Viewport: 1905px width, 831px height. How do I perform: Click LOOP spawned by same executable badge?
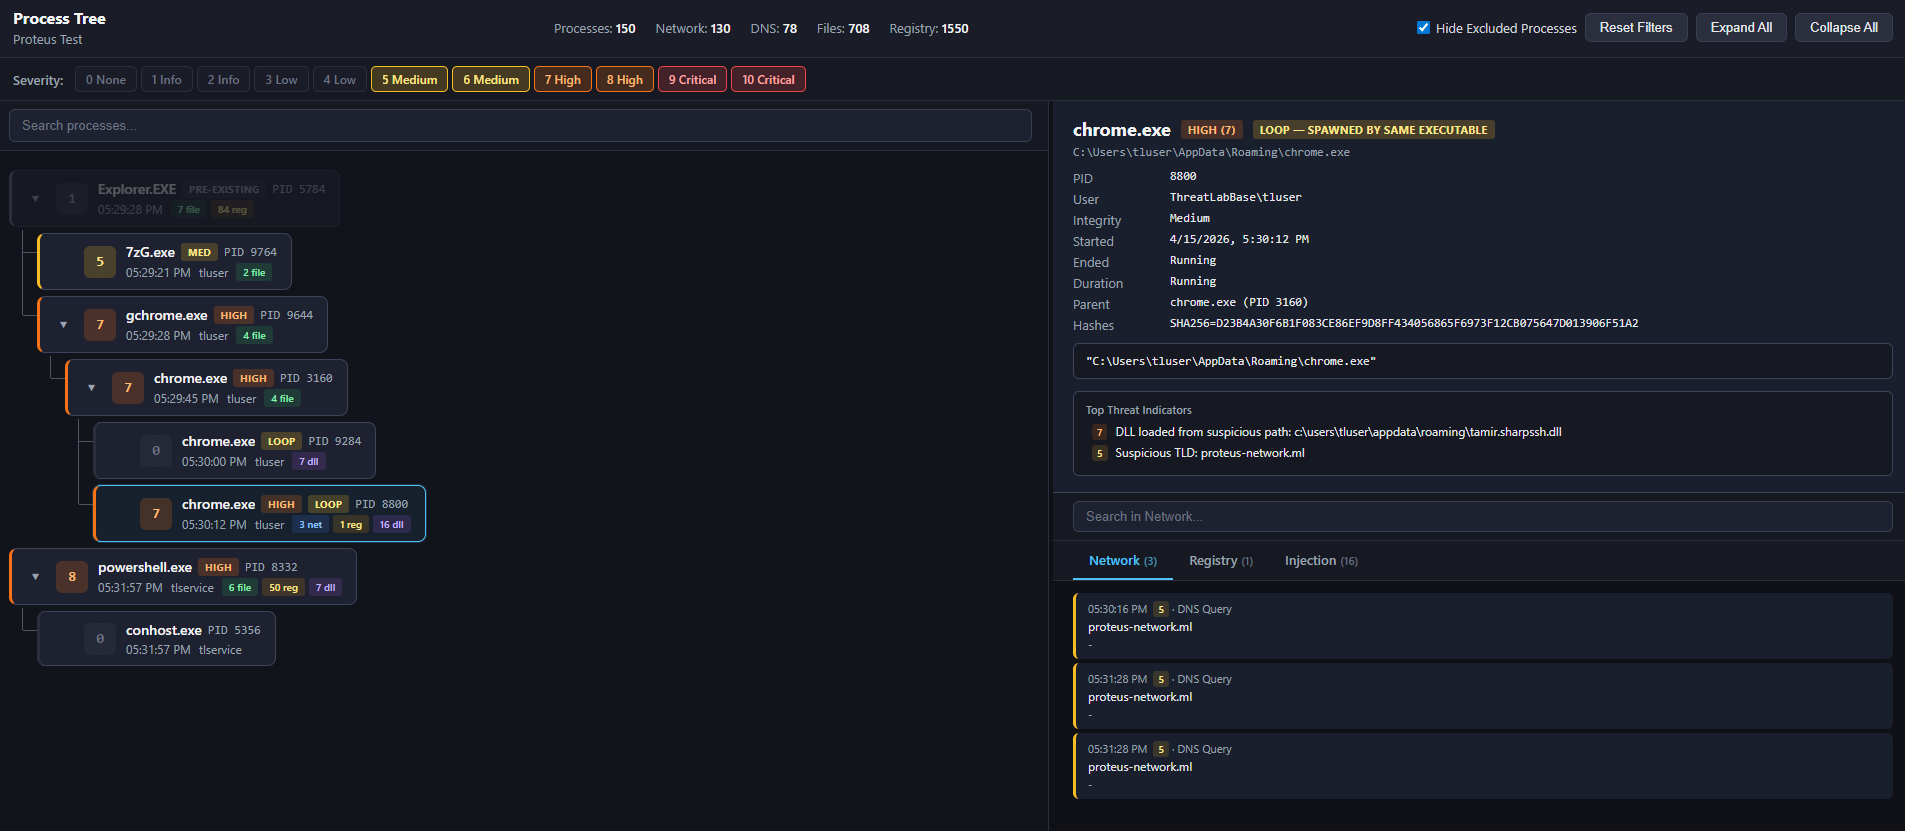click(x=1373, y=130)
